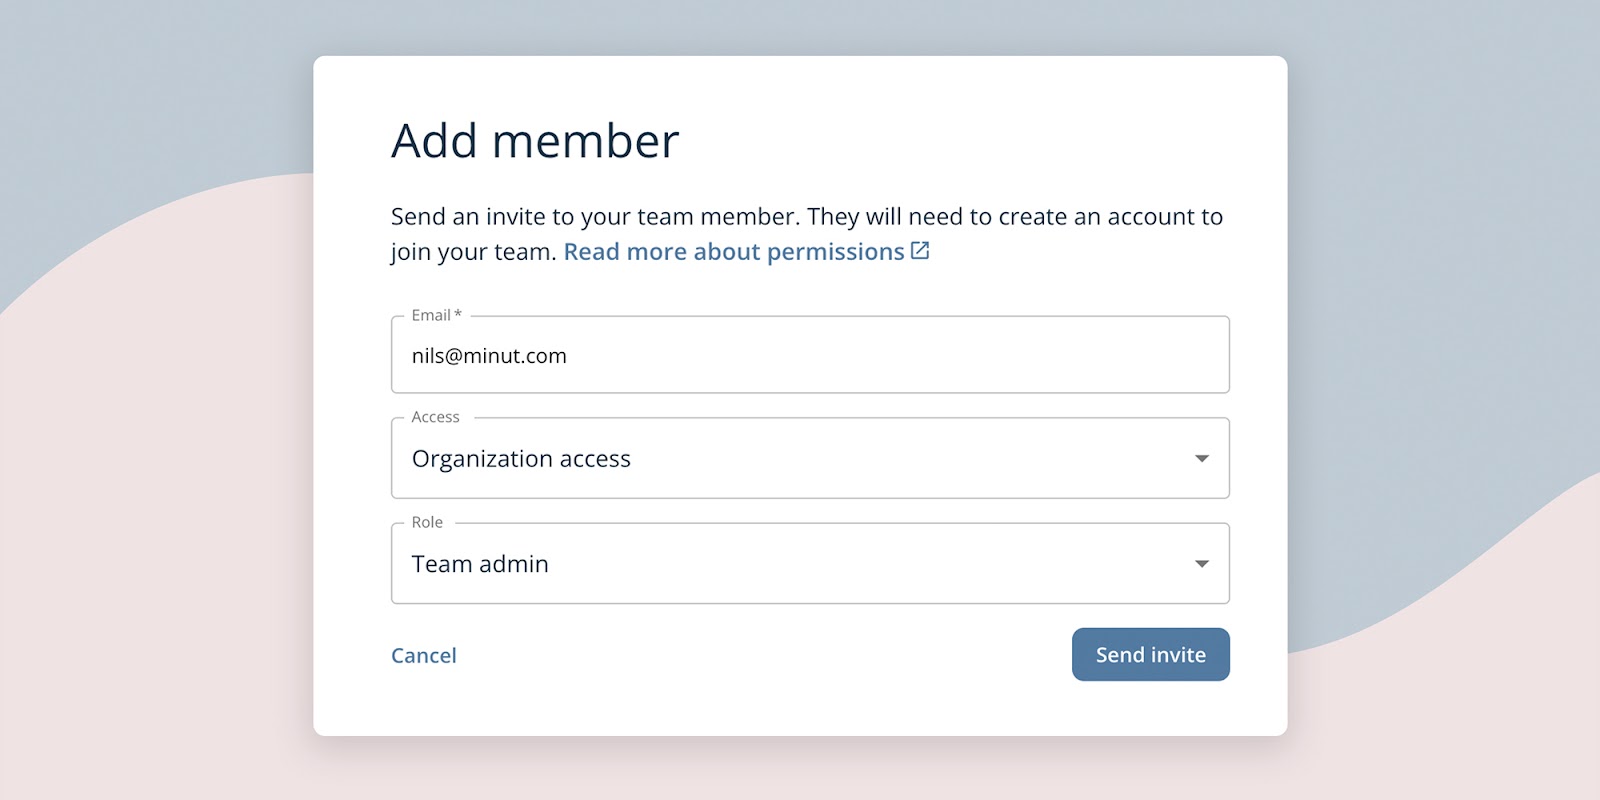Open Read more about permissions link

click(x=733, y=252)
